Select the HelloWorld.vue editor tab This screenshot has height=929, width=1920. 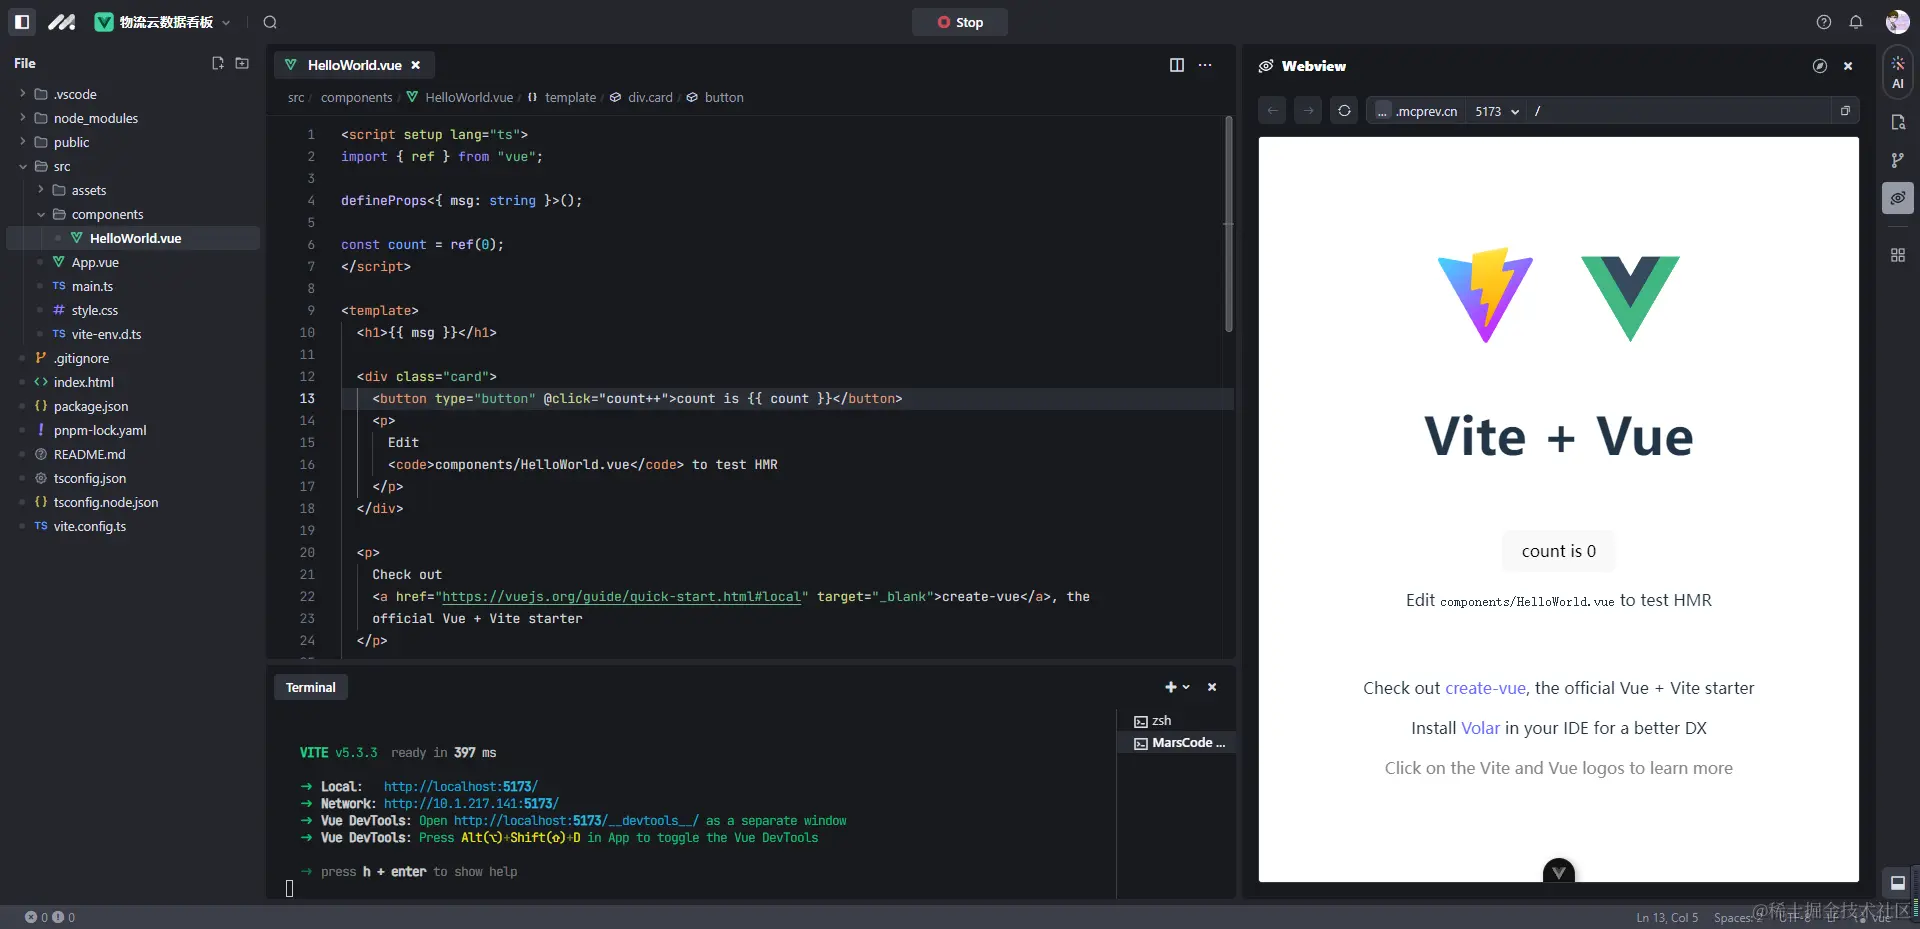click(x=354, y=65)
